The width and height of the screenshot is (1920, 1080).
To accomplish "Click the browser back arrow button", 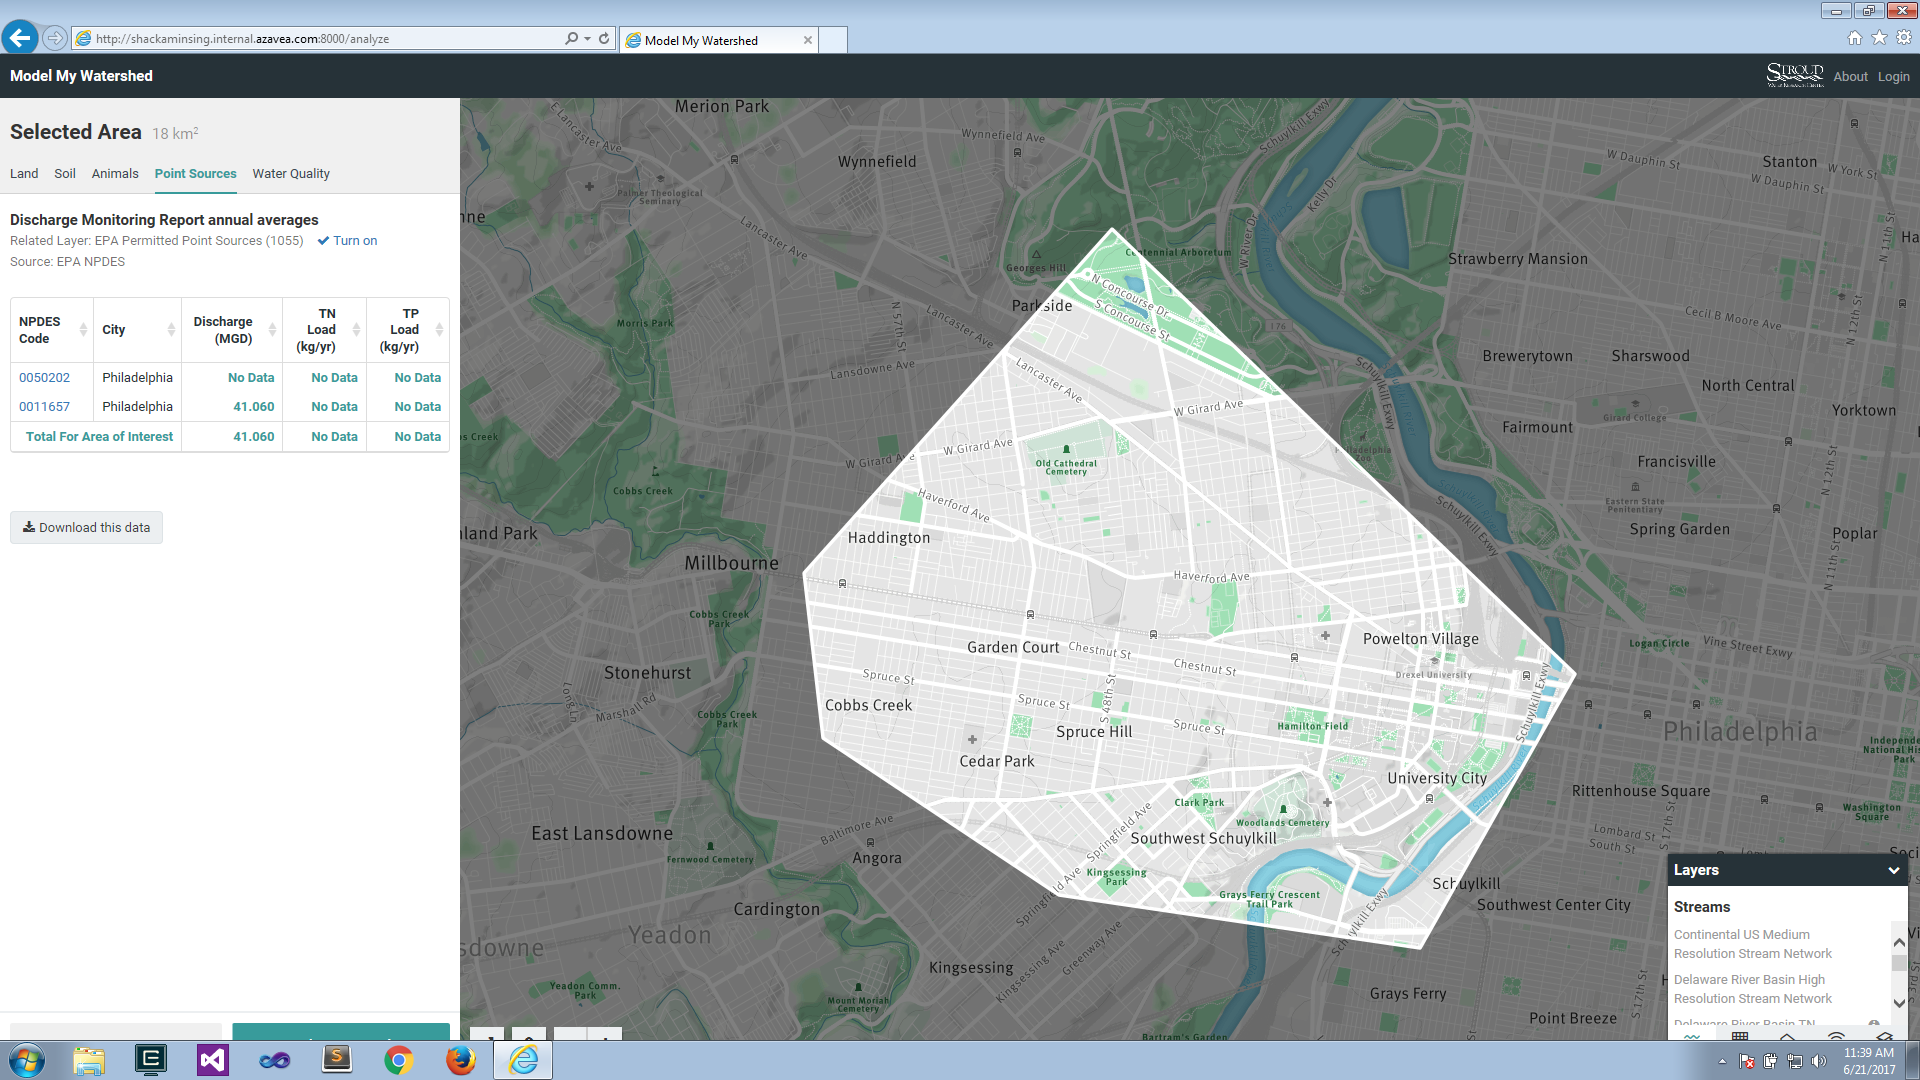I will 20,38.
